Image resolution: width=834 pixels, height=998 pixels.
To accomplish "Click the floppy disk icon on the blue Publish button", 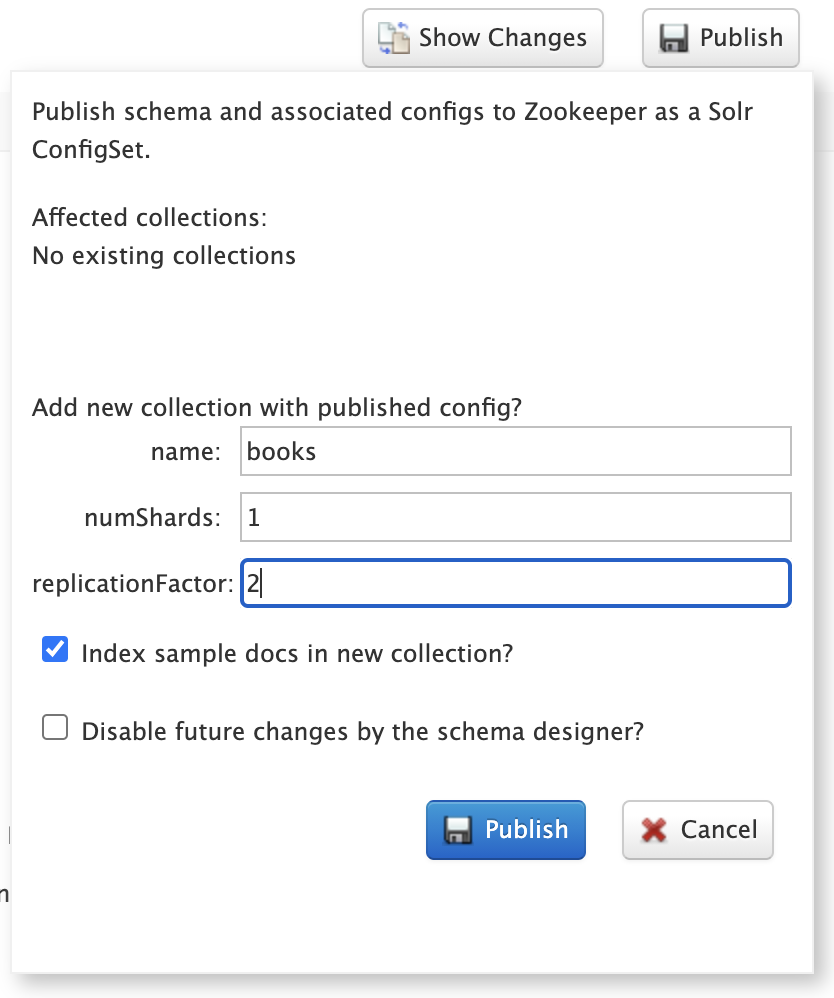I will (x=459, y=830).
